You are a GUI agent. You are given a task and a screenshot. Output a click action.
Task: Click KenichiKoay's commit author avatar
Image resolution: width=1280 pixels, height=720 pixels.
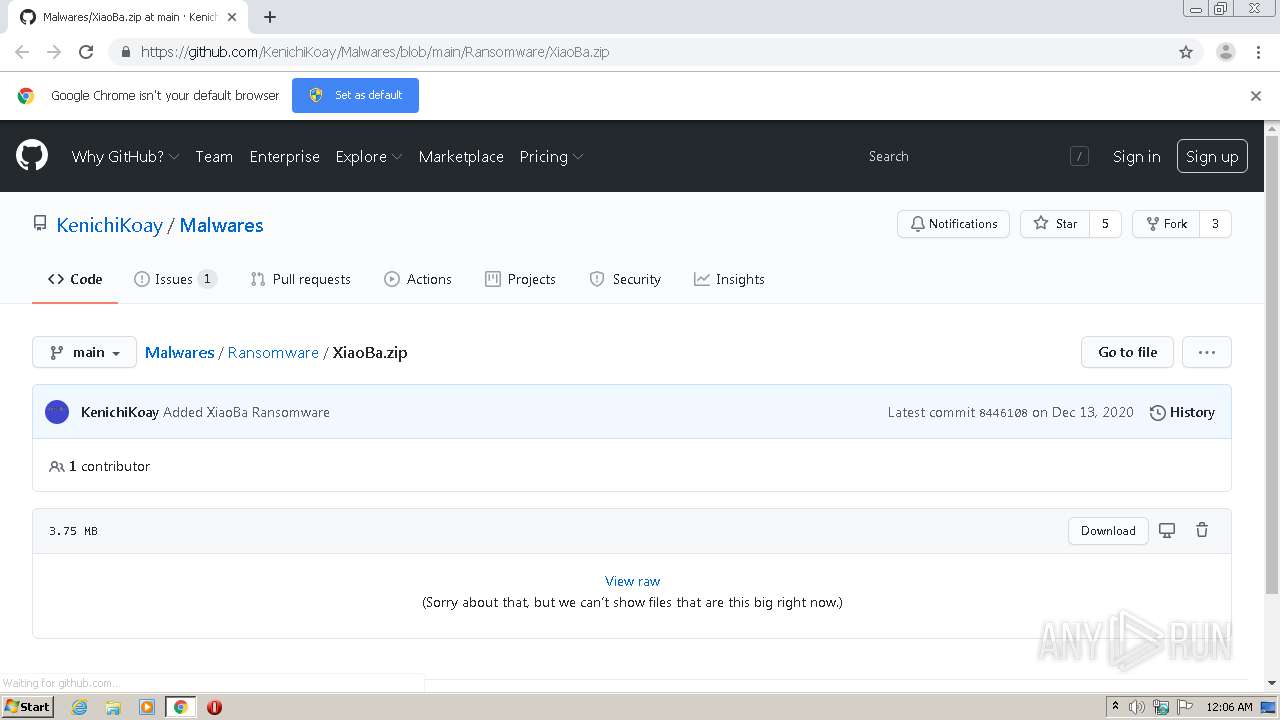pos(57,412)
